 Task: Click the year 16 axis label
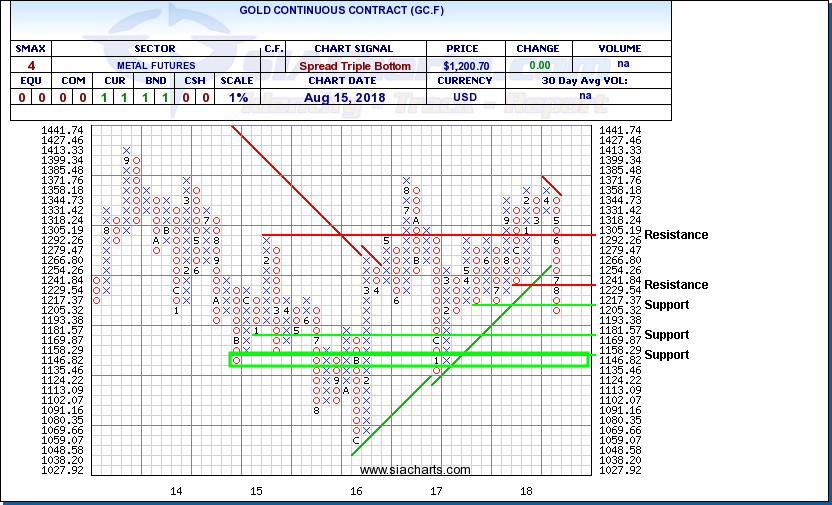356,491
